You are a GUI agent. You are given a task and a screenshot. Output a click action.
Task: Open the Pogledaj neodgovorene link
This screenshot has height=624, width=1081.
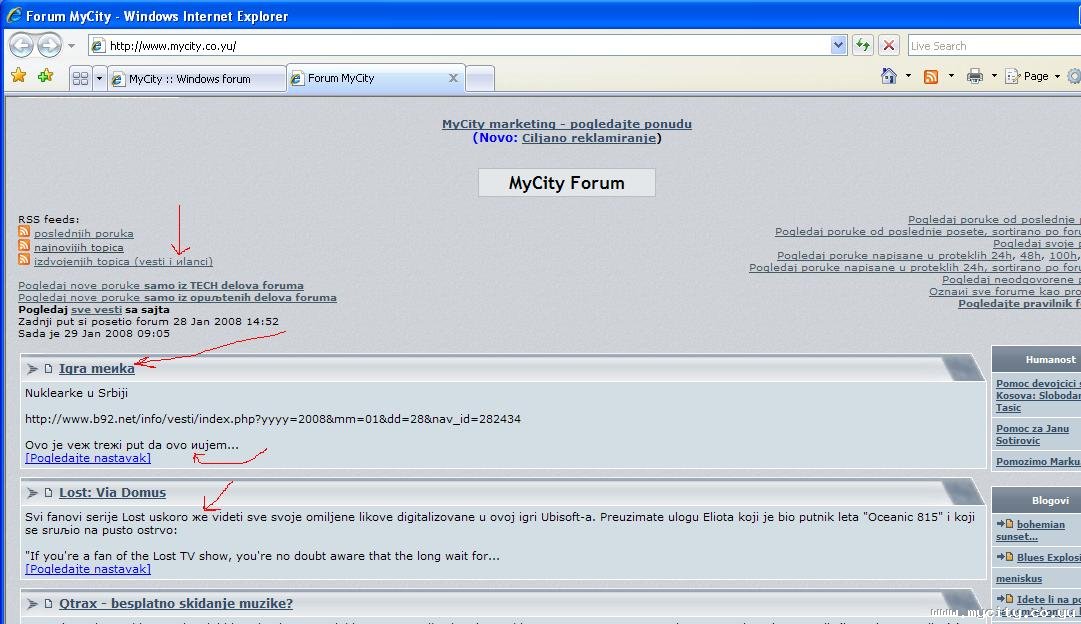1011,279
